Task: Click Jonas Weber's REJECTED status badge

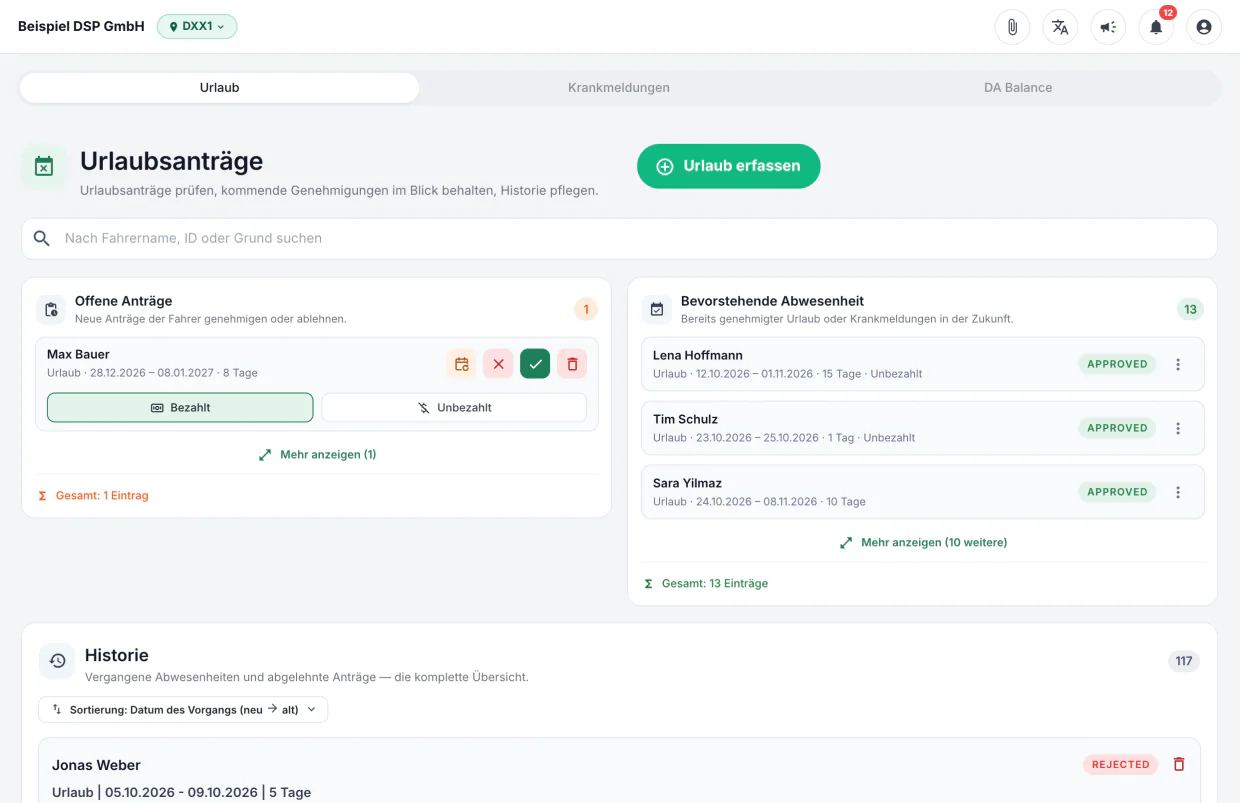Action: 1120,764
